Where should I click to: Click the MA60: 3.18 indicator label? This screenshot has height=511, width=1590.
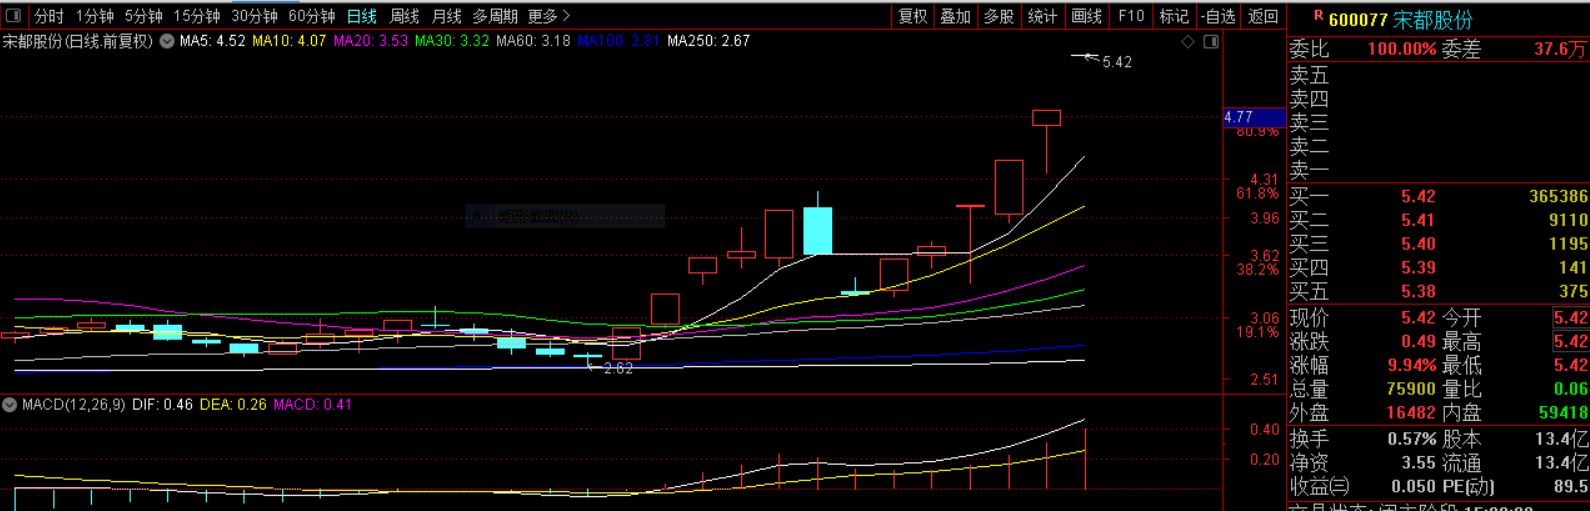533,41
